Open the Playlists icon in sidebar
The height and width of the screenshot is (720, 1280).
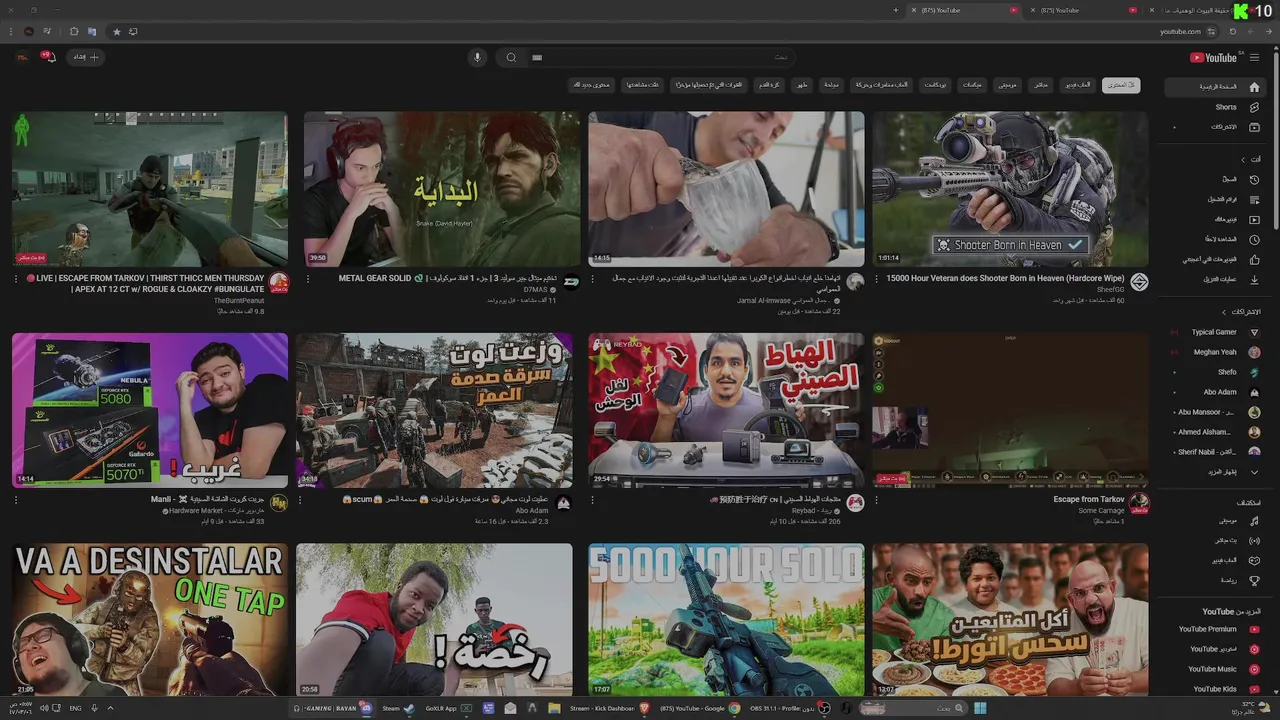pyautogui.click(x=1254, y=199)
